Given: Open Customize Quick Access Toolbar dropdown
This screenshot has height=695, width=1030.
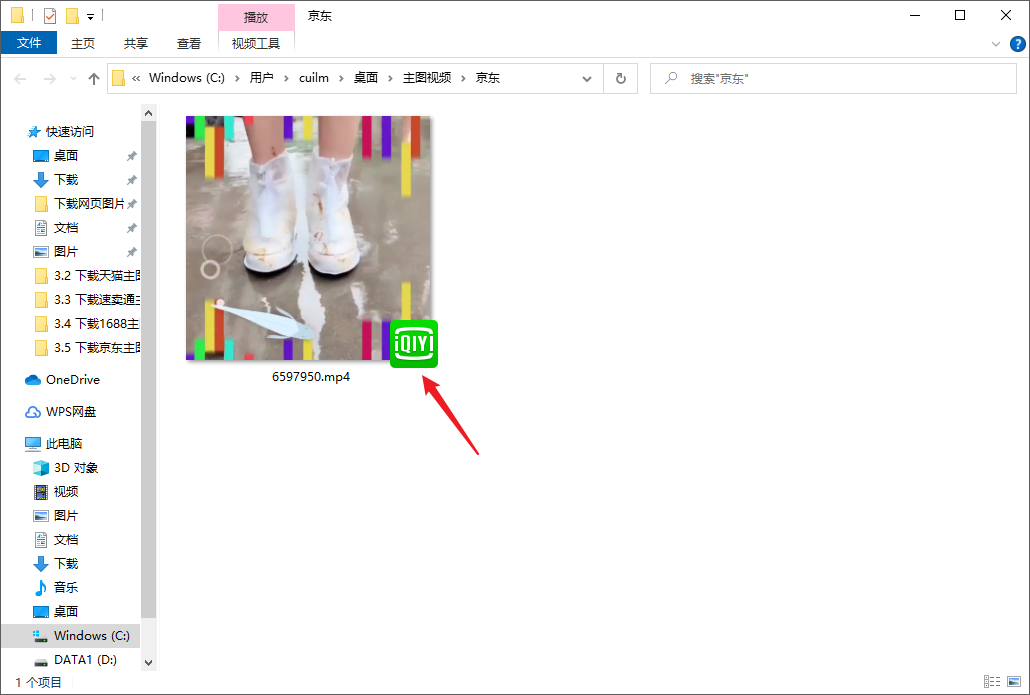Looking at the screenshot, I should tap(91, 16).
